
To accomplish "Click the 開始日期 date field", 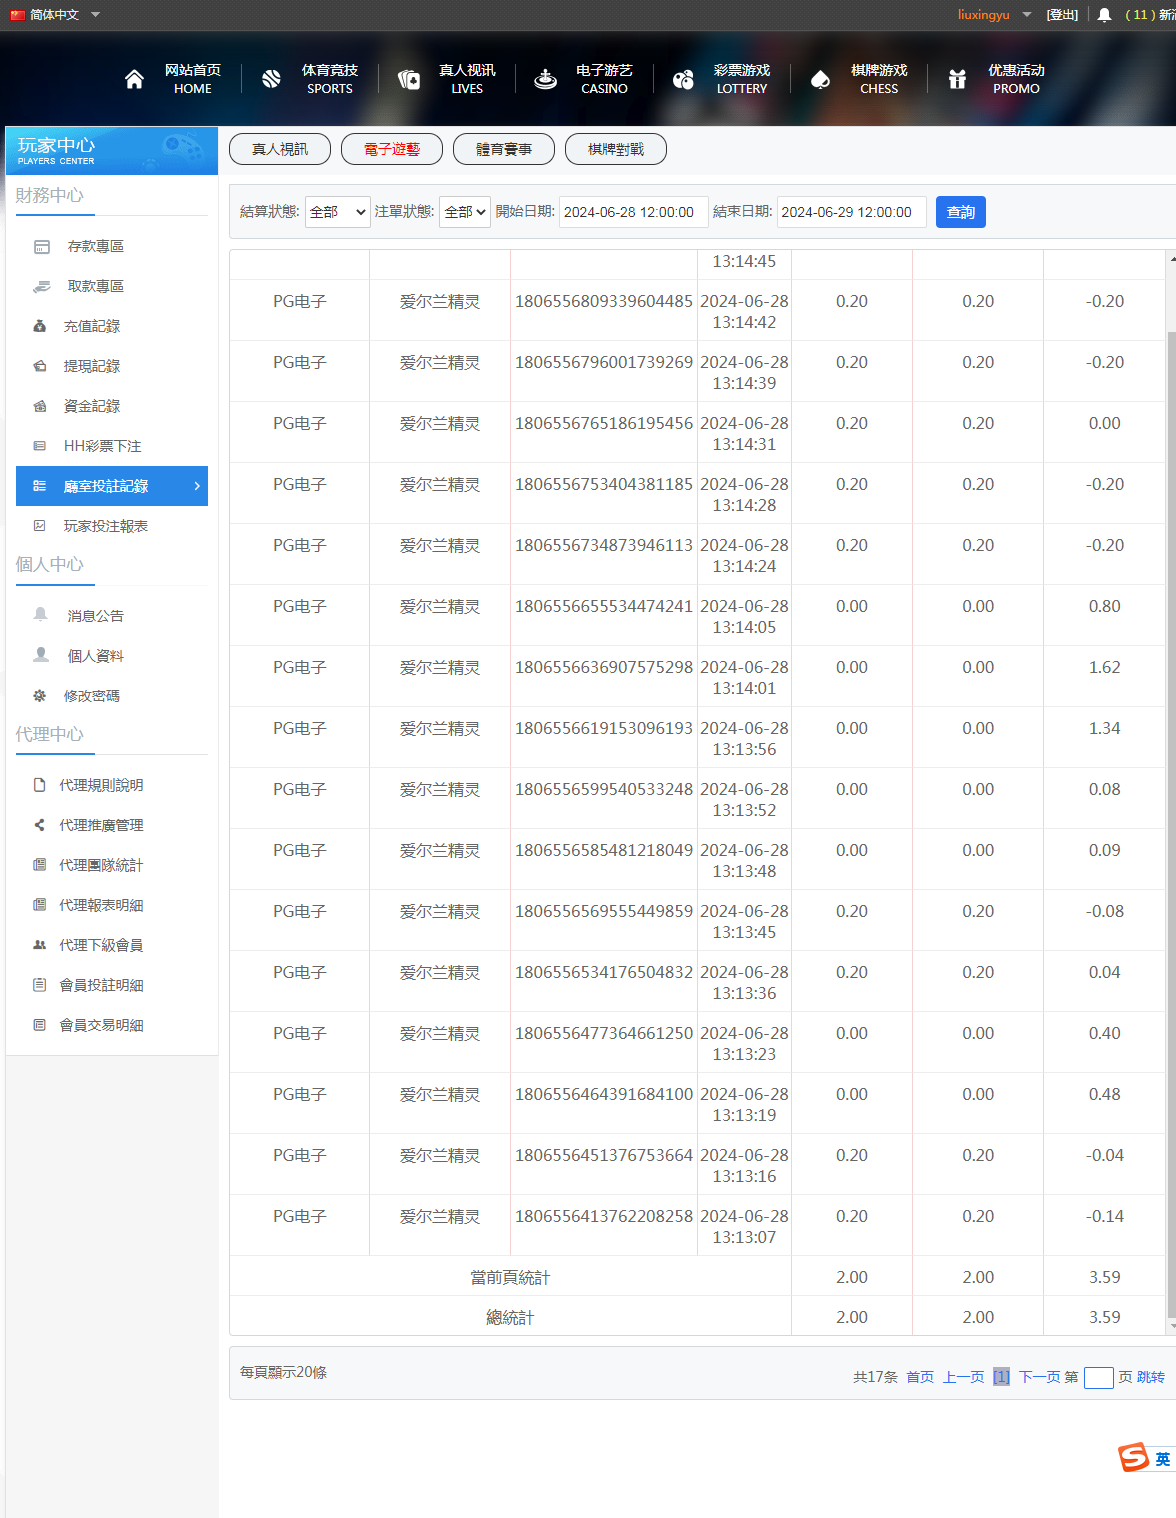I will click(x=633, y=212).
